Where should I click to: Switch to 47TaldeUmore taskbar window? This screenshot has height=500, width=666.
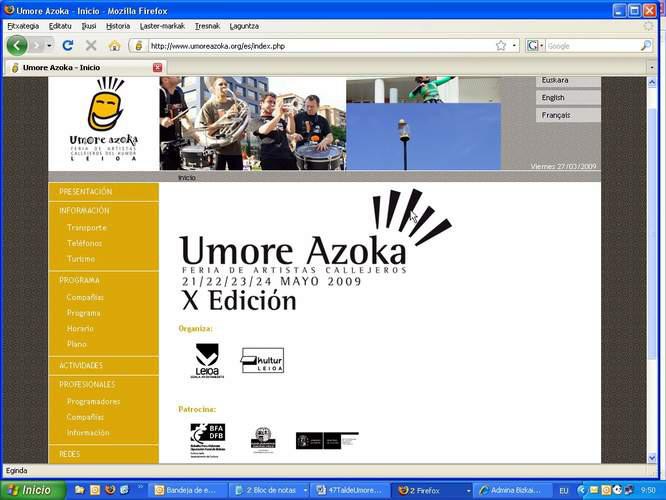(350, 490)
